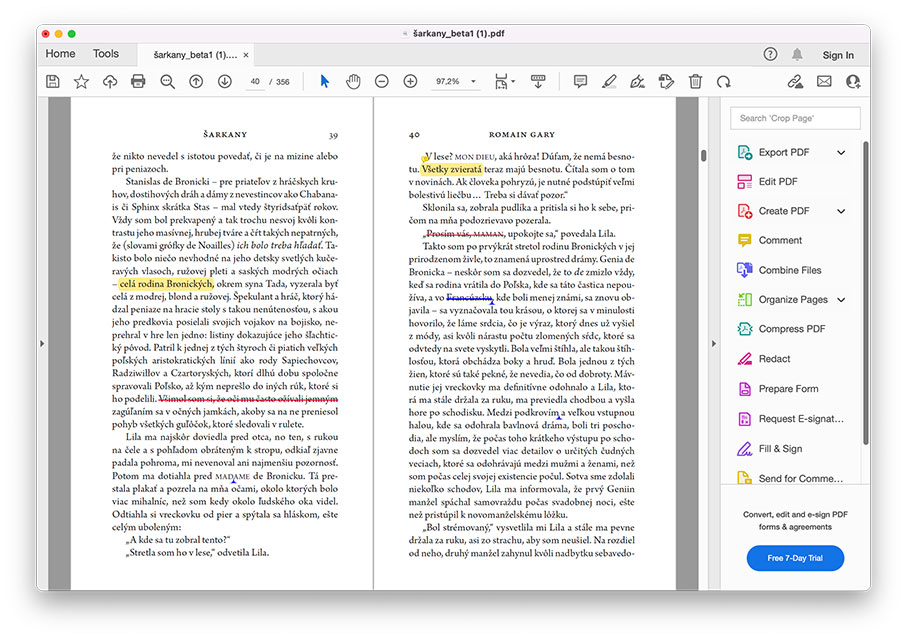Viewport: 907px width, 639px height.
Task: Close the šarkany_beta1 document tab
Action: tap(246, 55)
